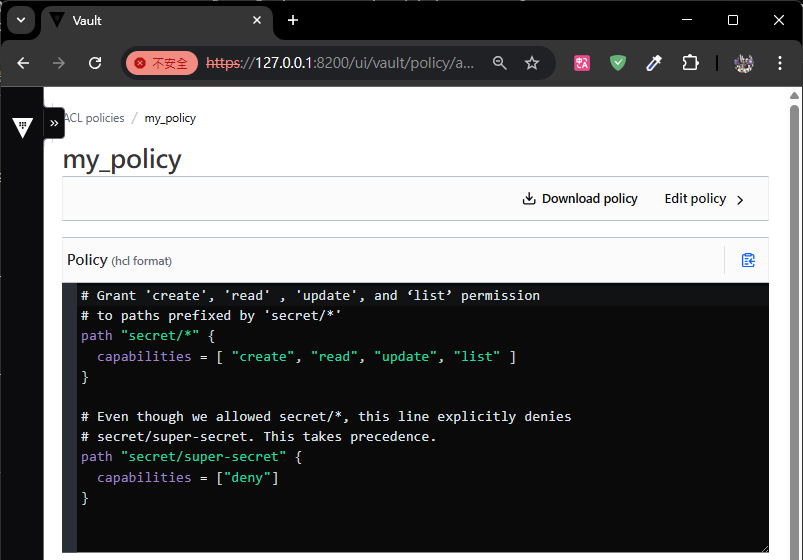
Task: Open tab search dropdown arrow
Action: coord(19,20)
